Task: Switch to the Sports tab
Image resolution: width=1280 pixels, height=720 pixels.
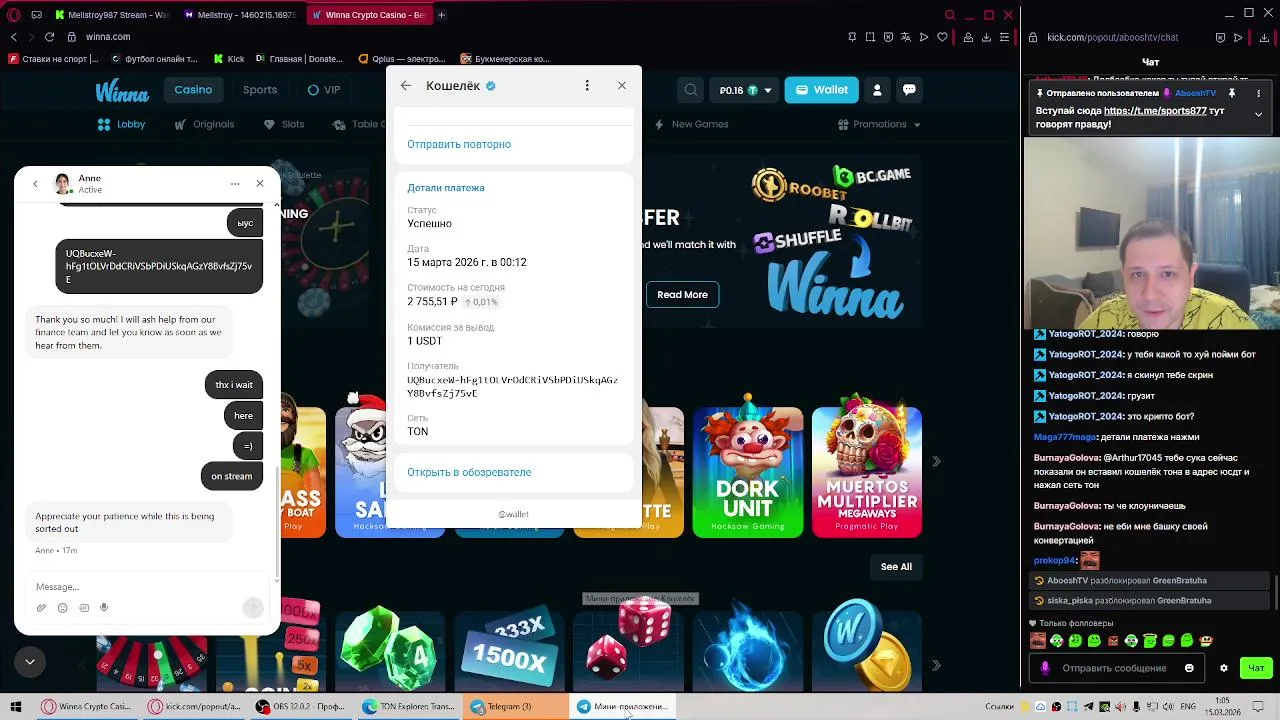Action: (260, 90)
